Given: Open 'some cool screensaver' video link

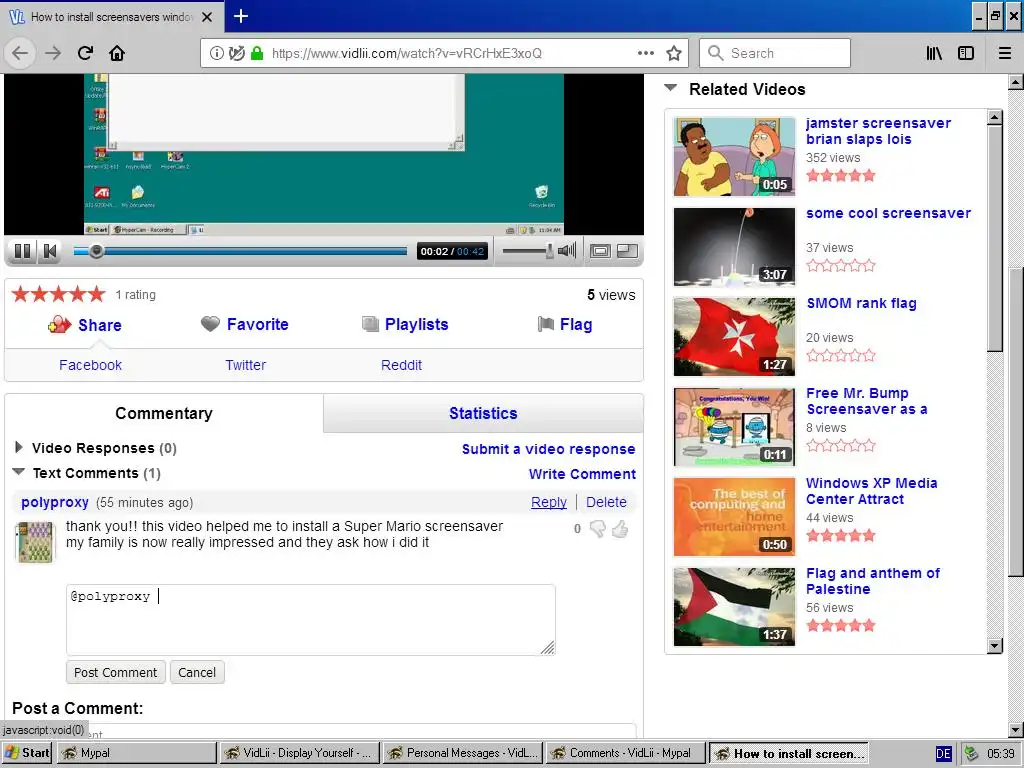Looking at the screenshot, I should [x=888, y=213].
